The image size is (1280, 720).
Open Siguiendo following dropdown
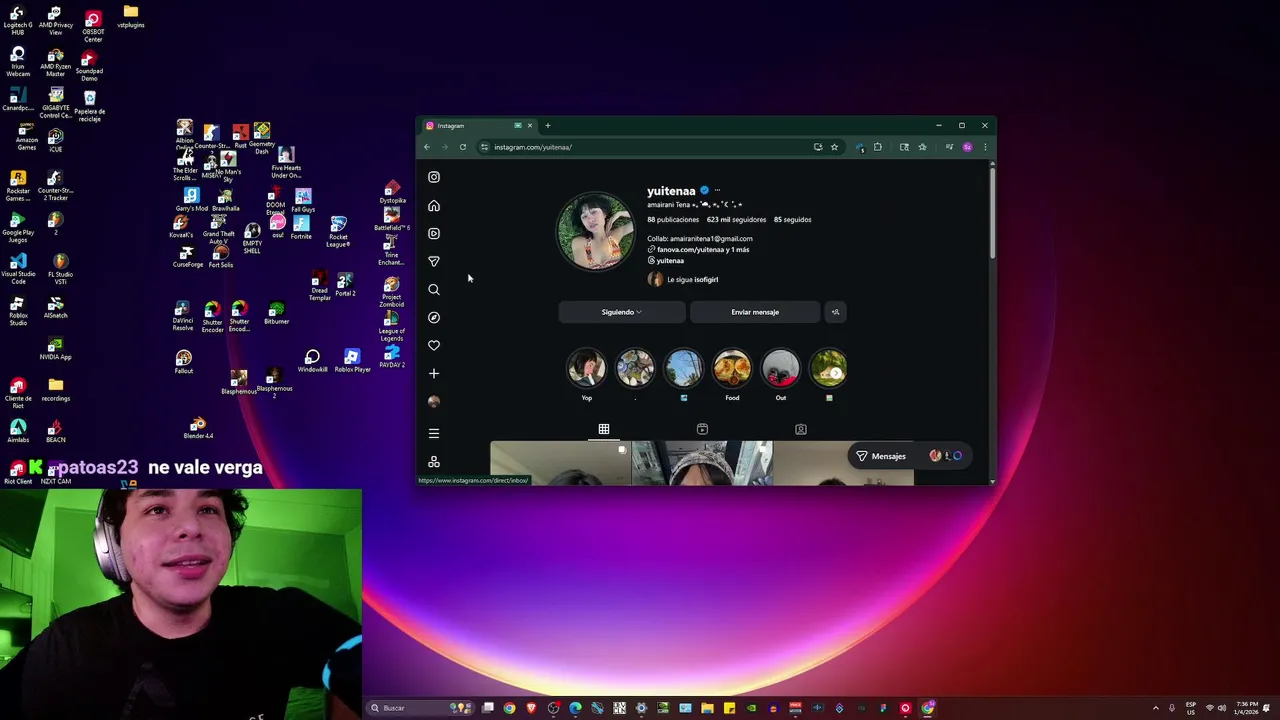[x=621, y=312]
